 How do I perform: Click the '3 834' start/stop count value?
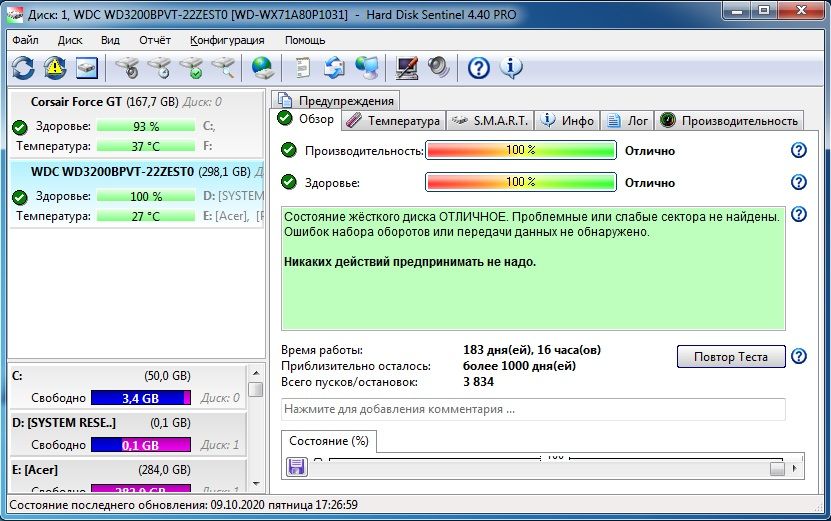(x=478, y=382)
